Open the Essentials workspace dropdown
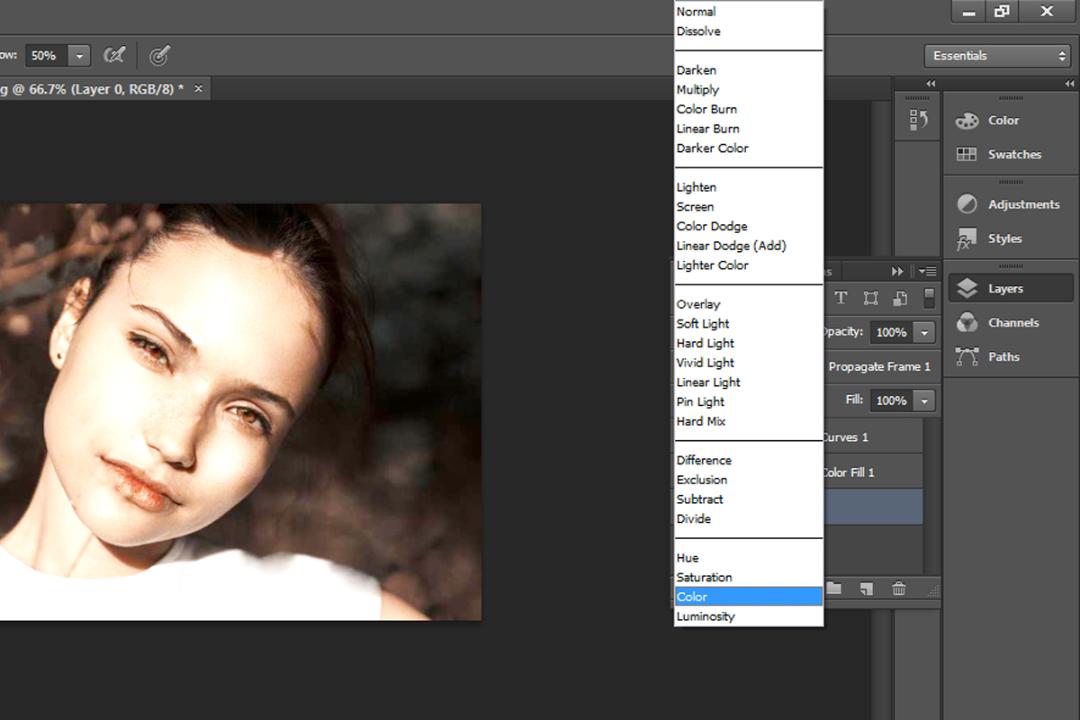Viewport: 1080px width, 720px height. [x=997, y=56]
